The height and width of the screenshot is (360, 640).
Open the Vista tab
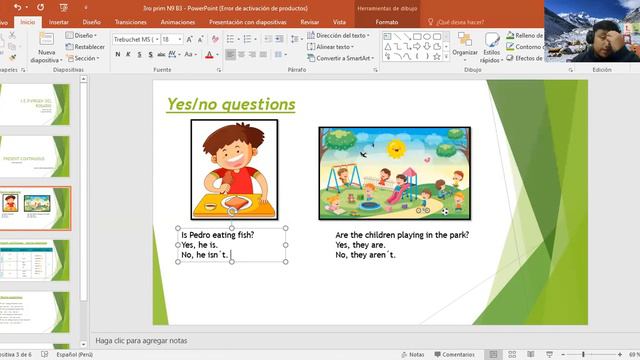coord(339,22)
